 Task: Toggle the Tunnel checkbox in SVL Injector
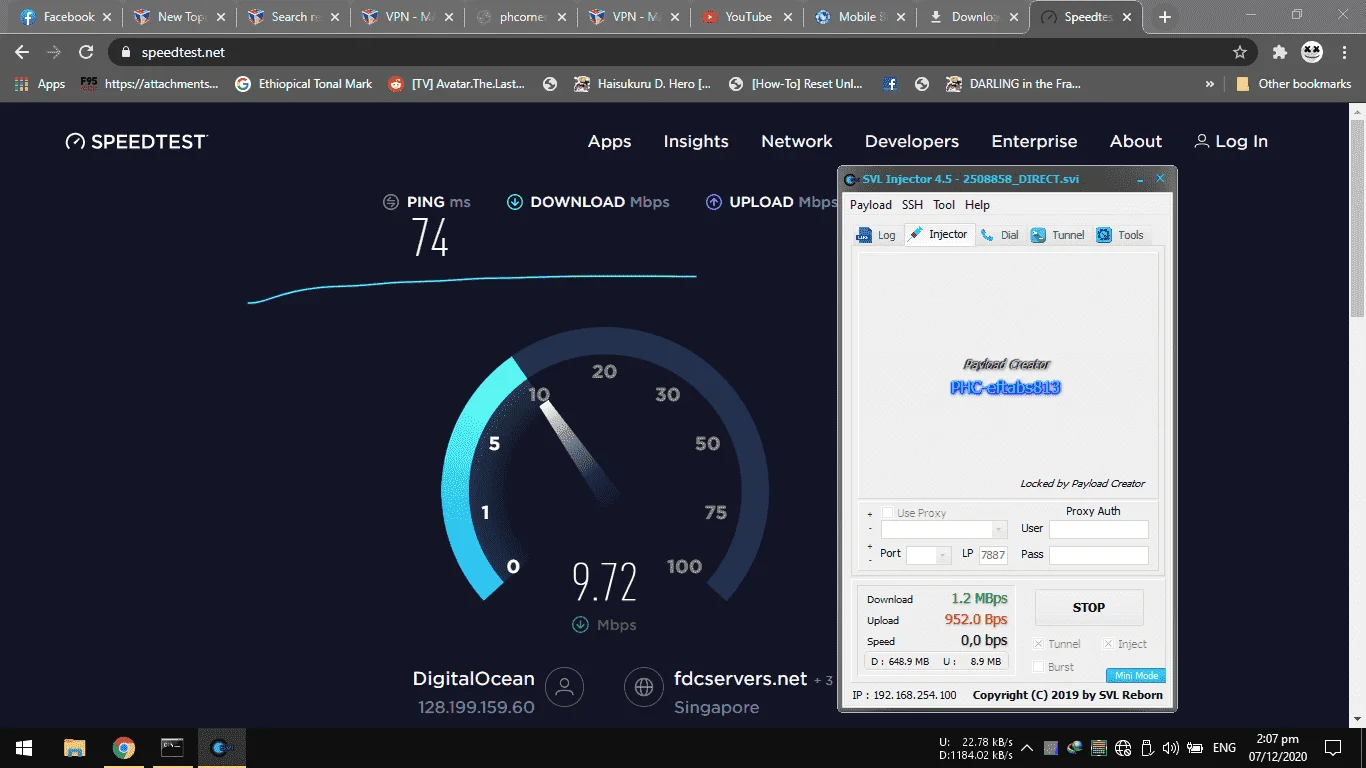pyautogui.click(x=1039, y=644)
